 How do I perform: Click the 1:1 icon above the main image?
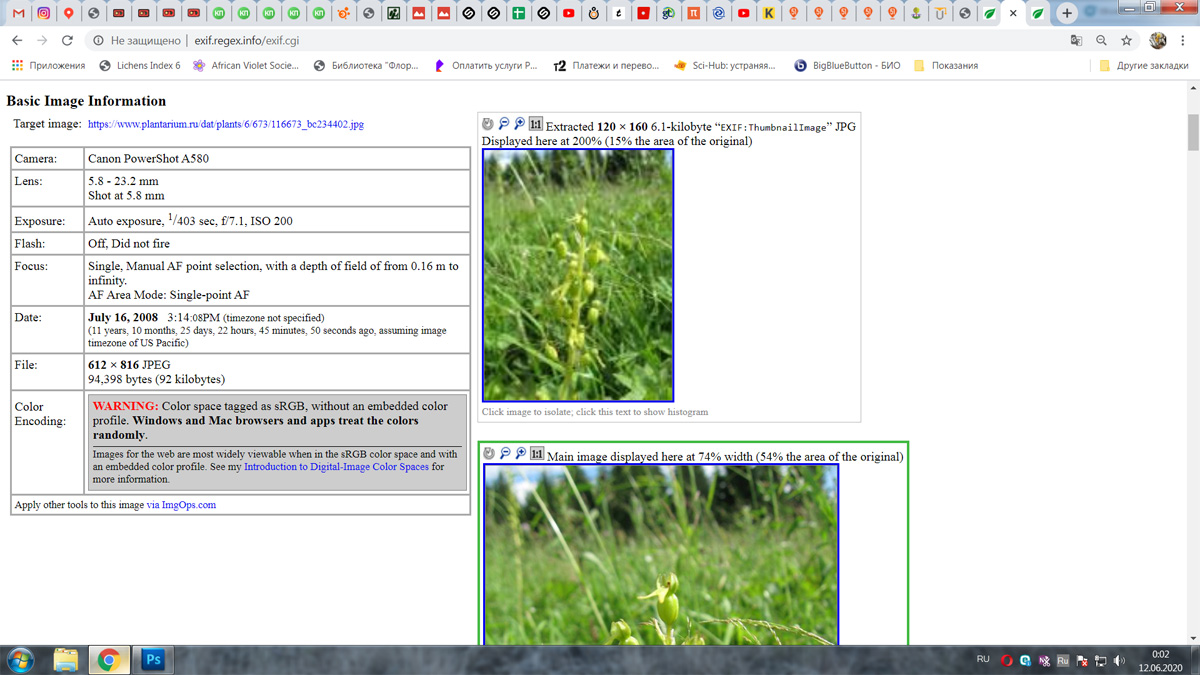pos(537,454)
